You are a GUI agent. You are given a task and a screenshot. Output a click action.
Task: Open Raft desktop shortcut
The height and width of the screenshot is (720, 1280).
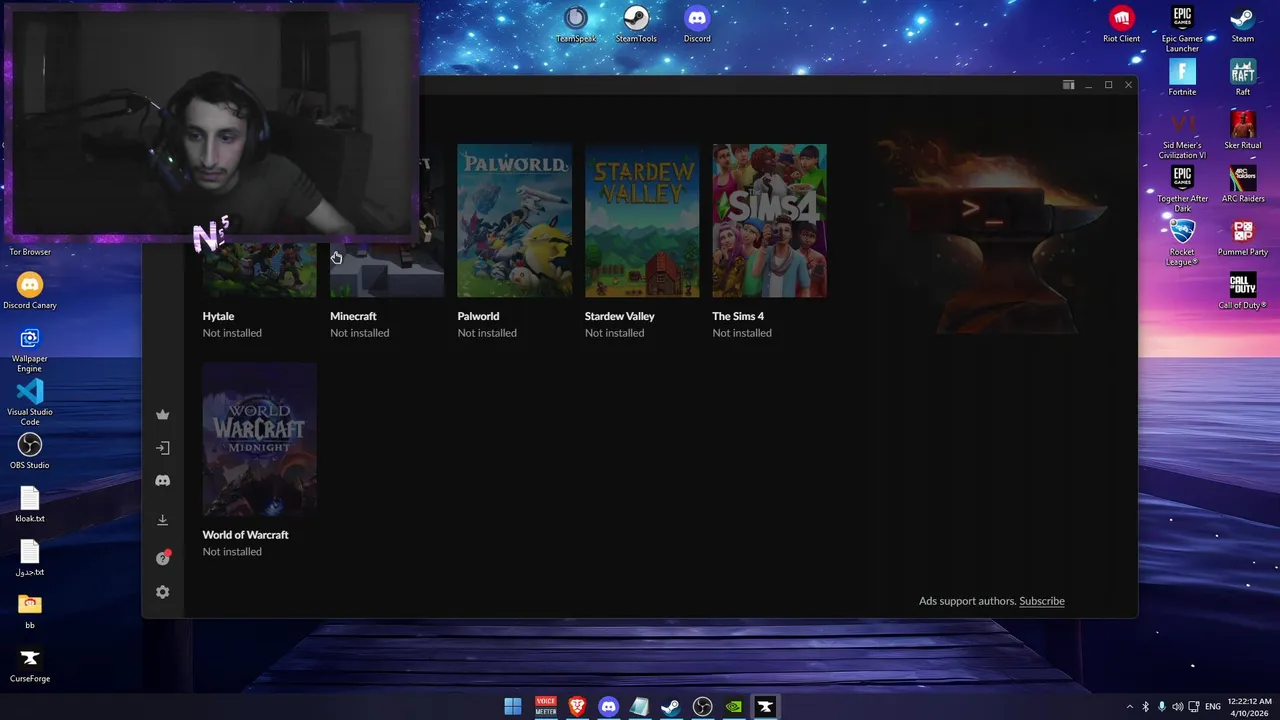[1243, 77]
